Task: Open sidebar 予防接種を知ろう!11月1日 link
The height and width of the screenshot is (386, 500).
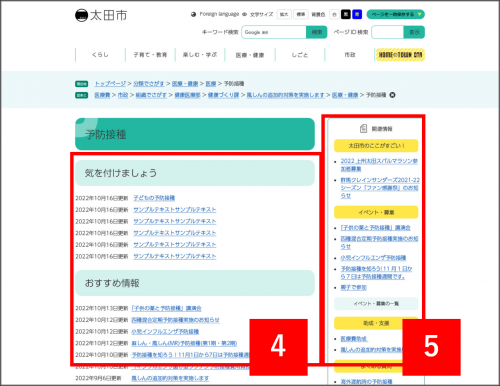Action: pos(376,273)
